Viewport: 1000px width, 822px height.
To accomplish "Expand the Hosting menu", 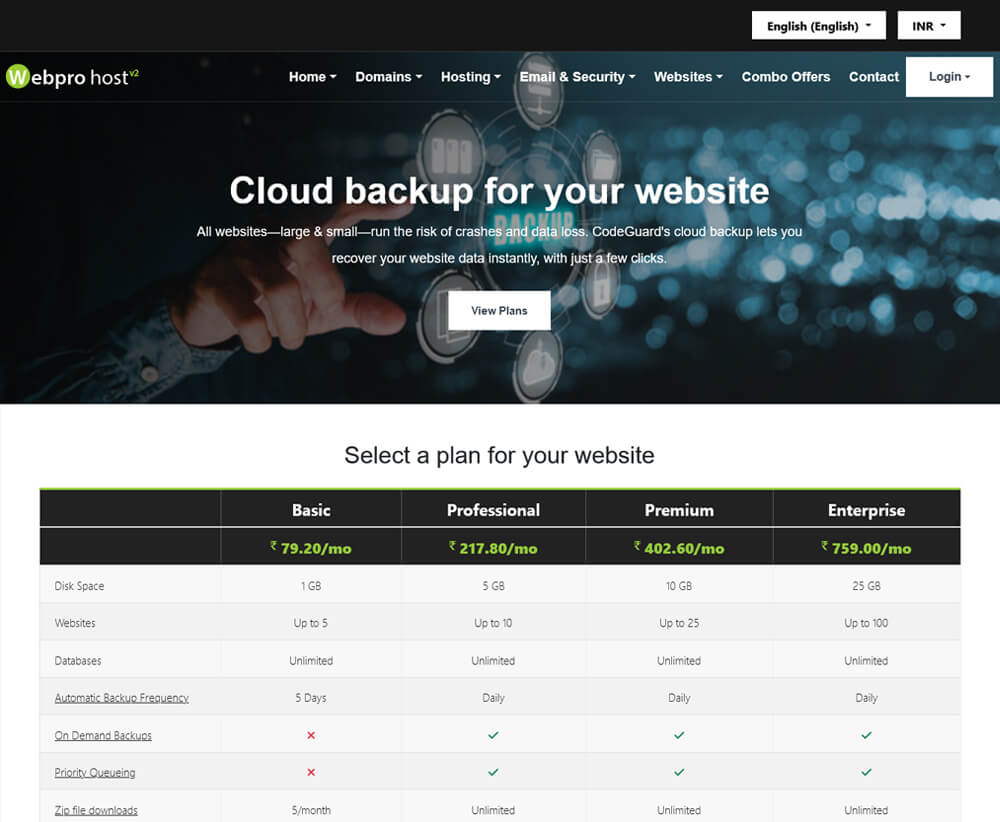I will click(471, 77).
